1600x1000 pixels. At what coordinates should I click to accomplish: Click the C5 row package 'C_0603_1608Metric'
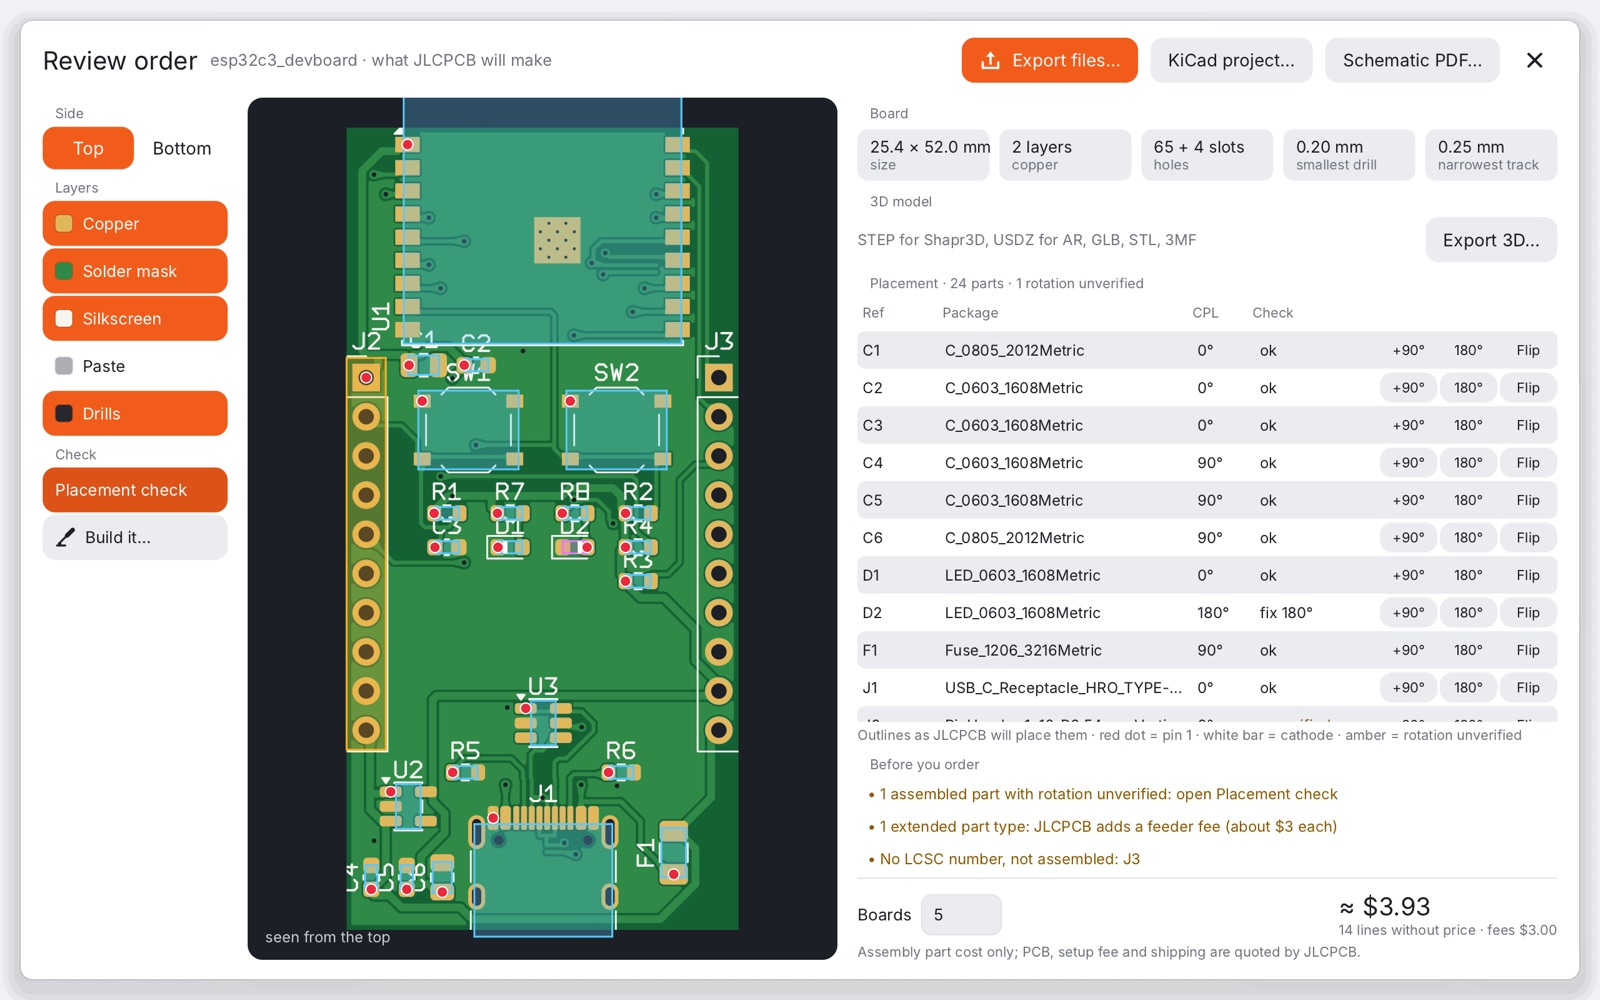point(1014,500)
